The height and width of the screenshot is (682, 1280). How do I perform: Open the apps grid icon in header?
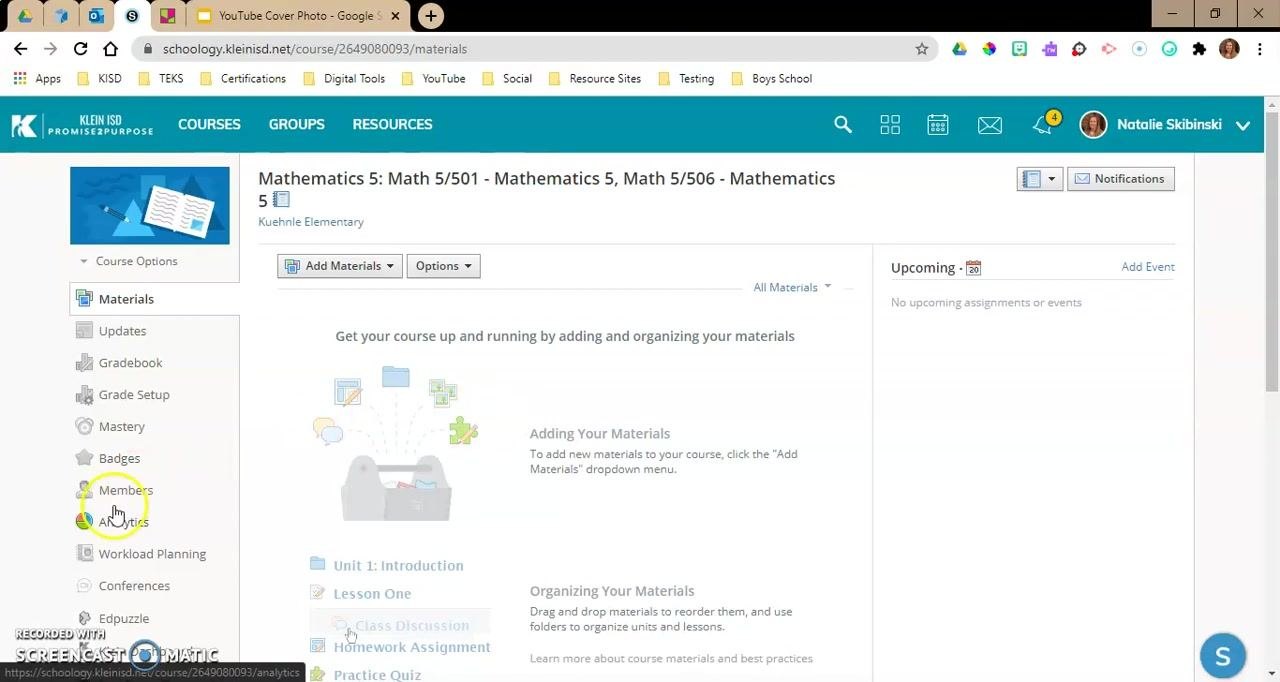(890, 124)
